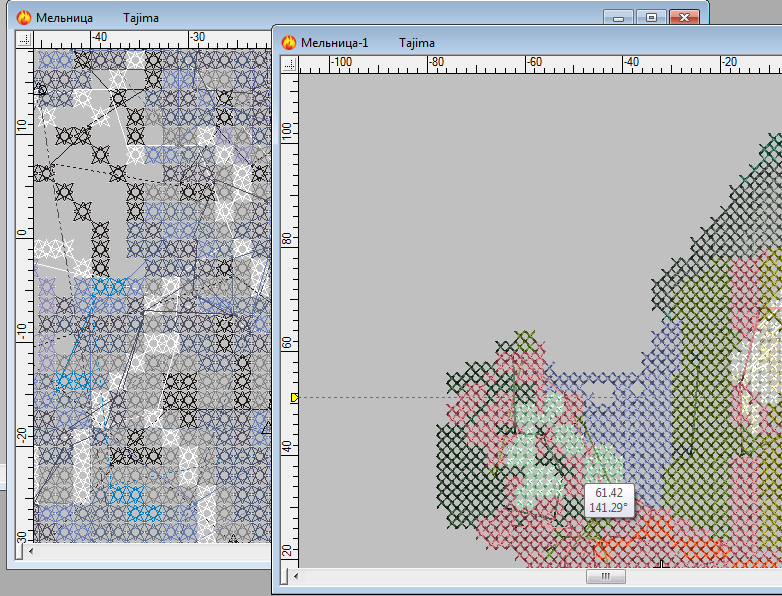Click the 61.42 / 141.29° measurement tooltip
Screen dimensions: 782x596
tap(609, 500)
